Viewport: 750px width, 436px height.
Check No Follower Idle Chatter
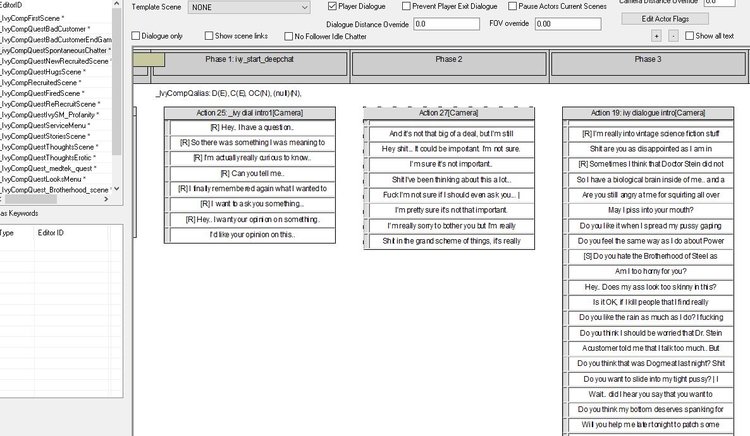tap(288, 36)
